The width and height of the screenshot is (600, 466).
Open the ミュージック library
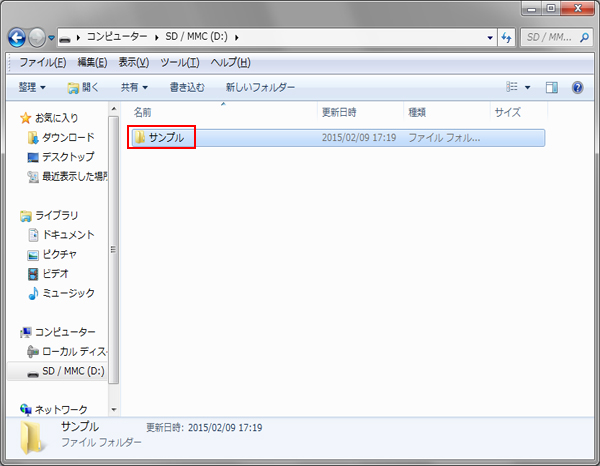67,293
